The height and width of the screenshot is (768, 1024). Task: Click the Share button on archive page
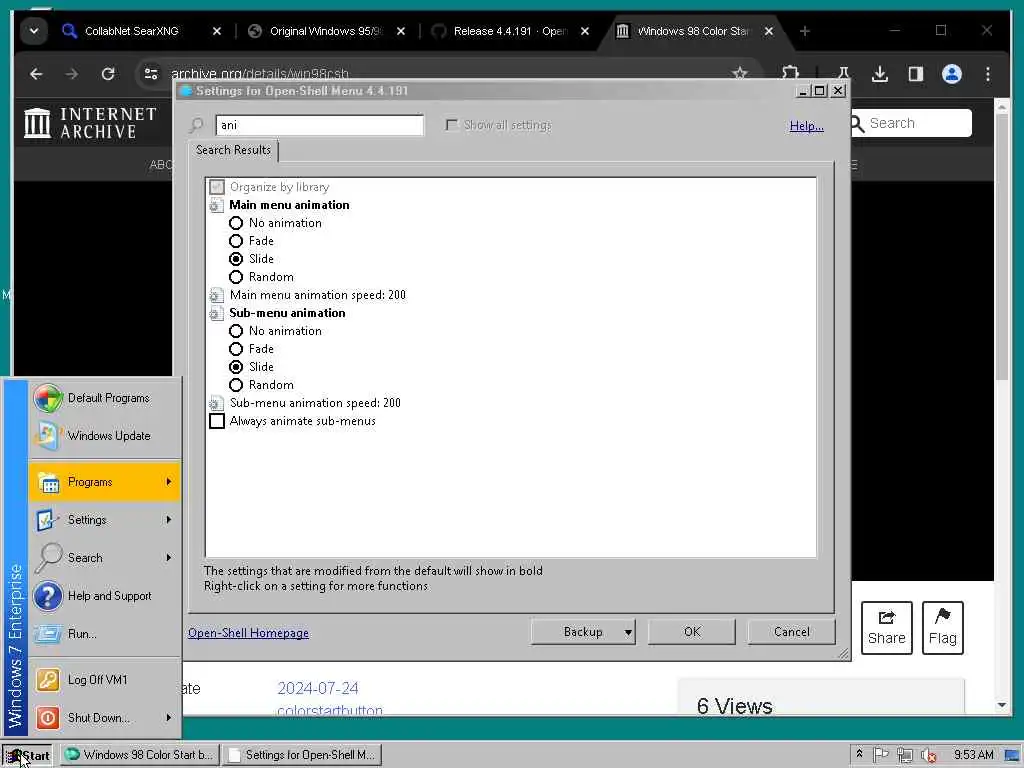point(886,628)
